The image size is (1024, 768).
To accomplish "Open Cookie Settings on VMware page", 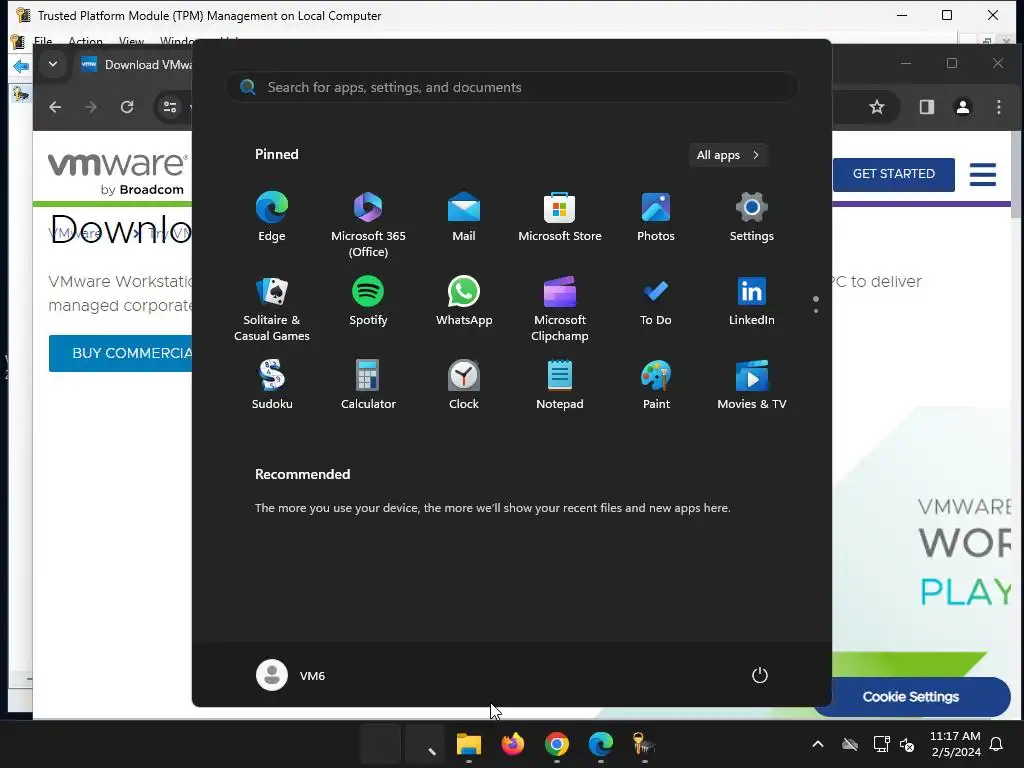I will click(x=911, y=697).
